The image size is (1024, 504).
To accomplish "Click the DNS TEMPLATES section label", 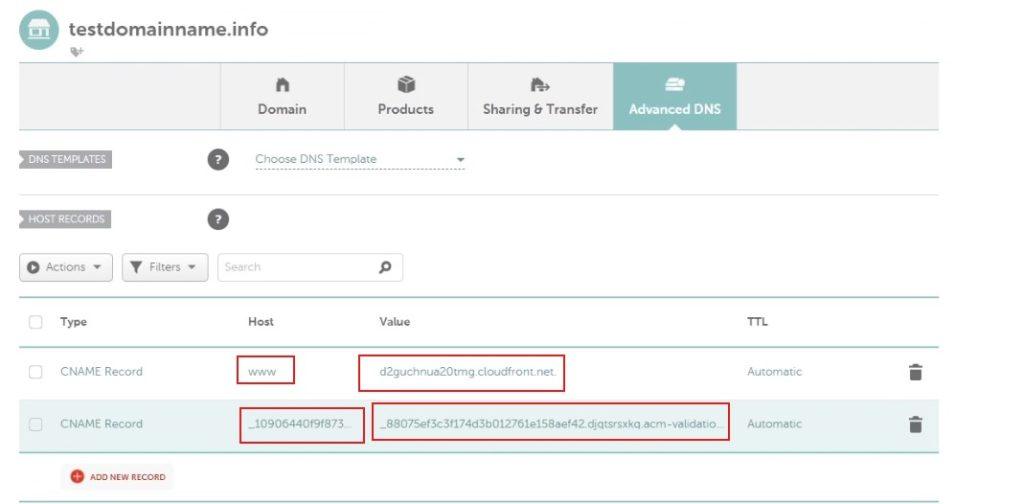I will tap(65, 159).
